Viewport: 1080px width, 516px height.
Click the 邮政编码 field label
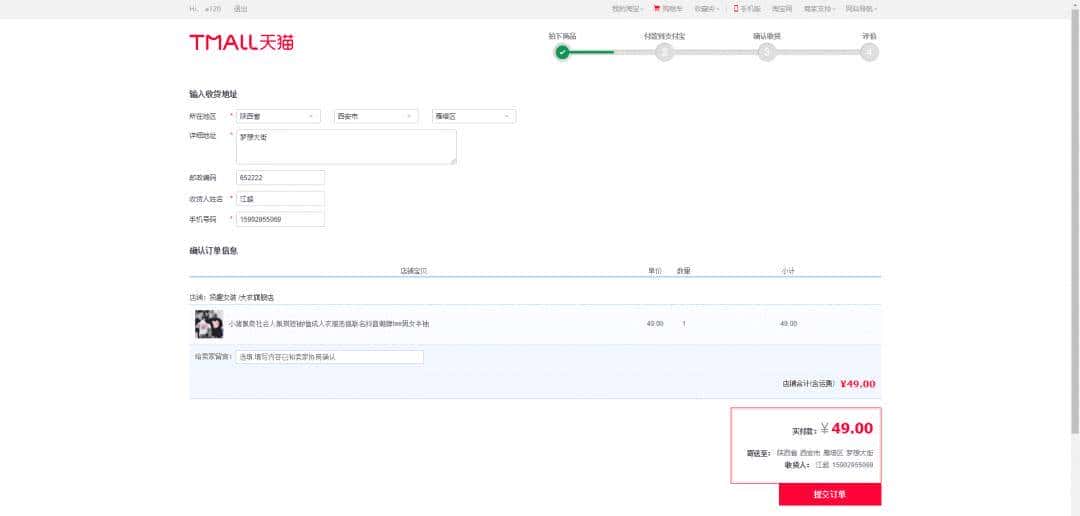(202, 178)
